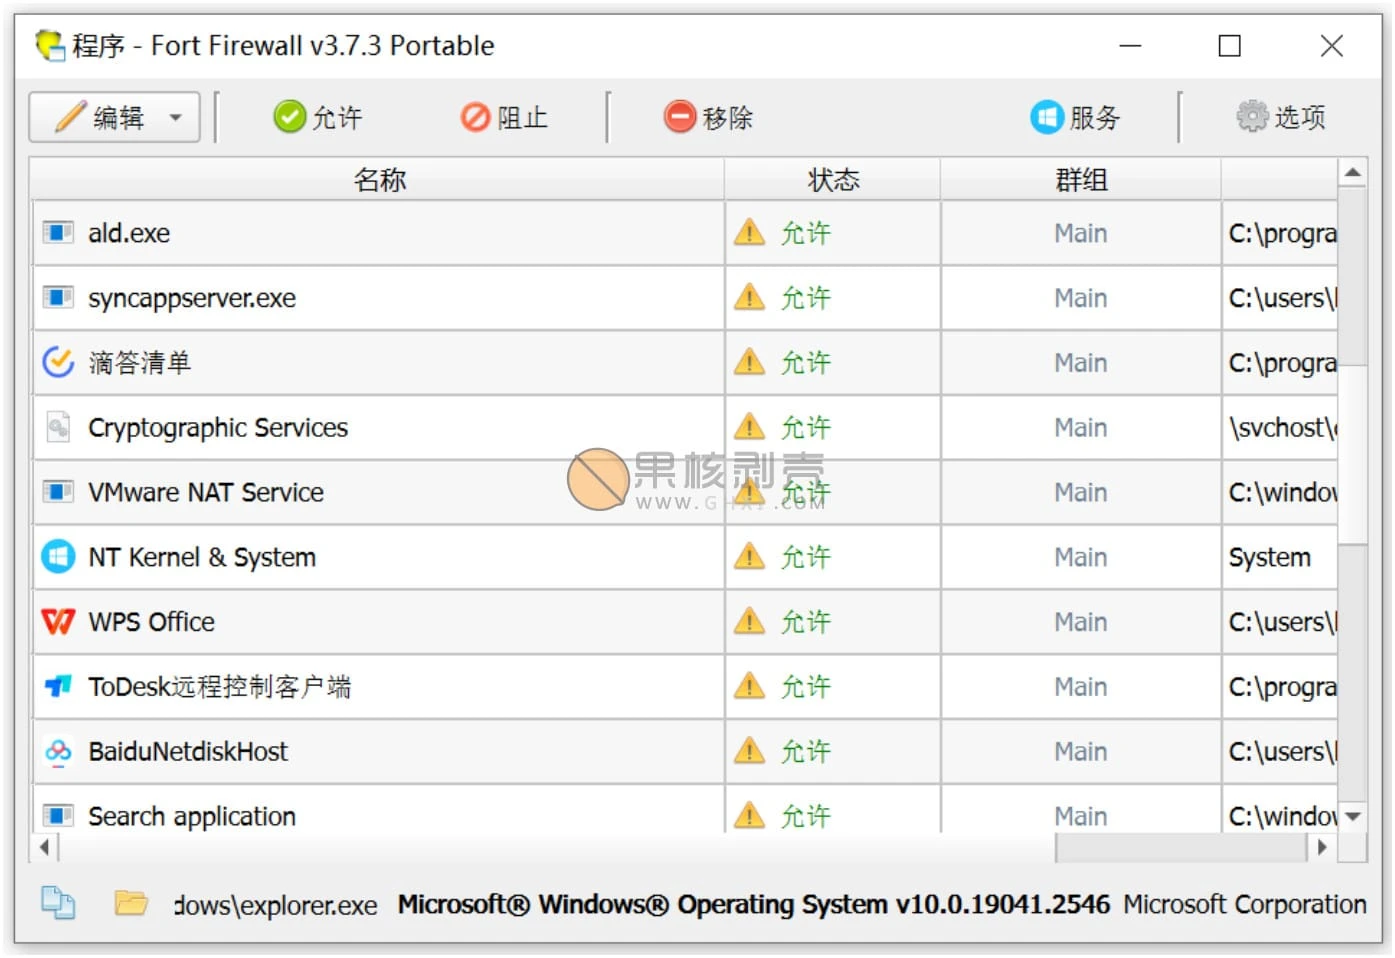Sort by the Status (状态) column header
The width and height of the screenshot is (1395, 958).
coord(833,180)
